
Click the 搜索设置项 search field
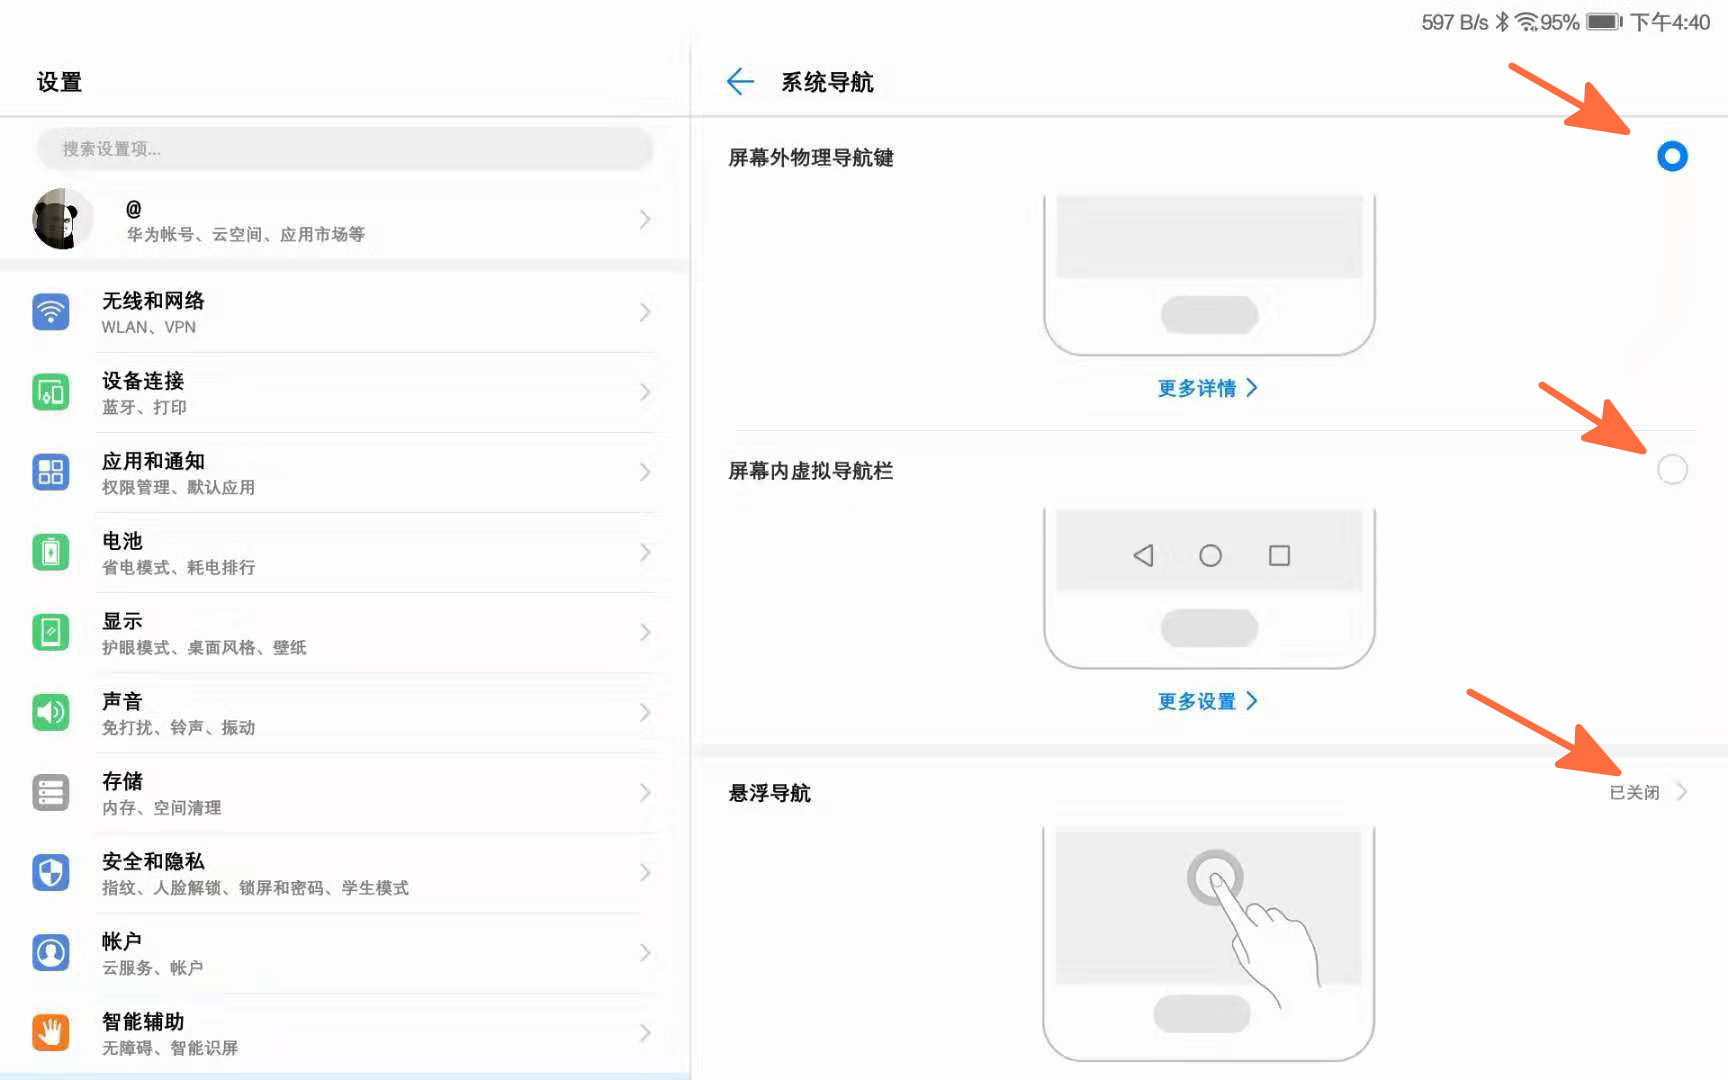point(345,149)
